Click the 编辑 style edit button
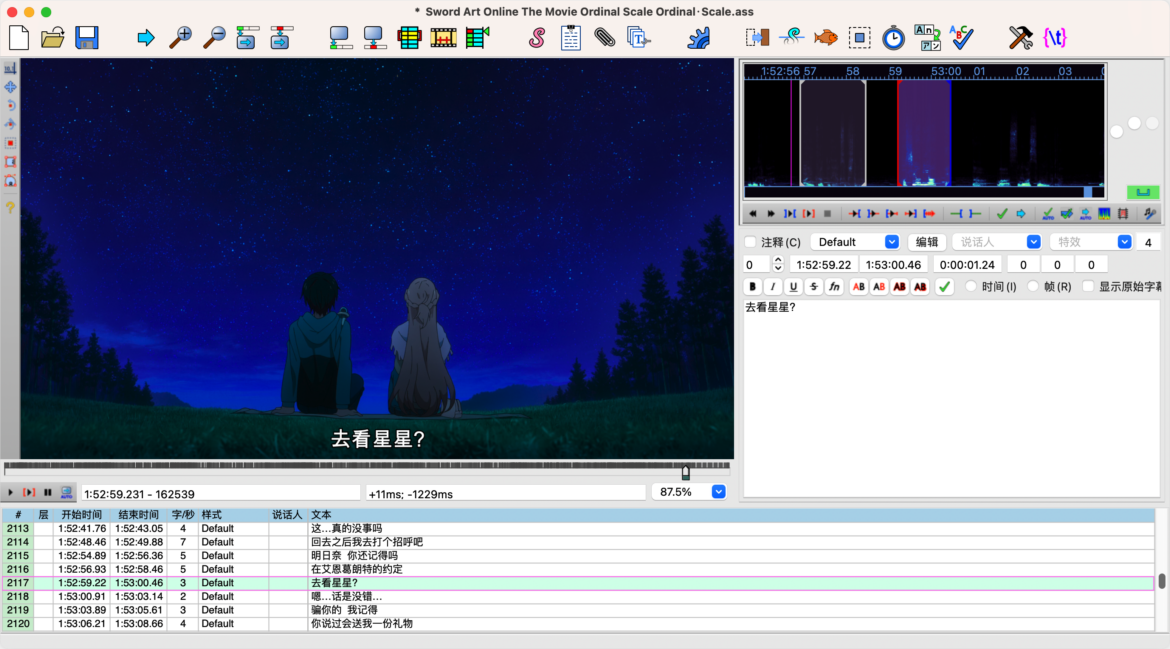Screen dimensions: 1170x649 (x=927, y=242)
